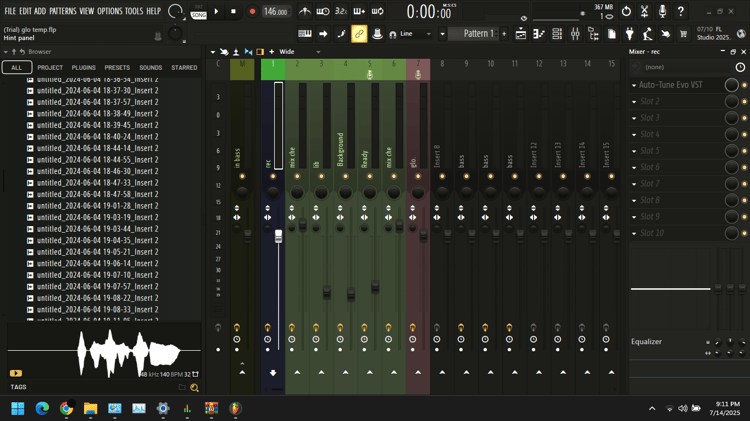This screenshot has height=421, width=750.
Task: Start playback with the play button
Action: tap(216, 11)
